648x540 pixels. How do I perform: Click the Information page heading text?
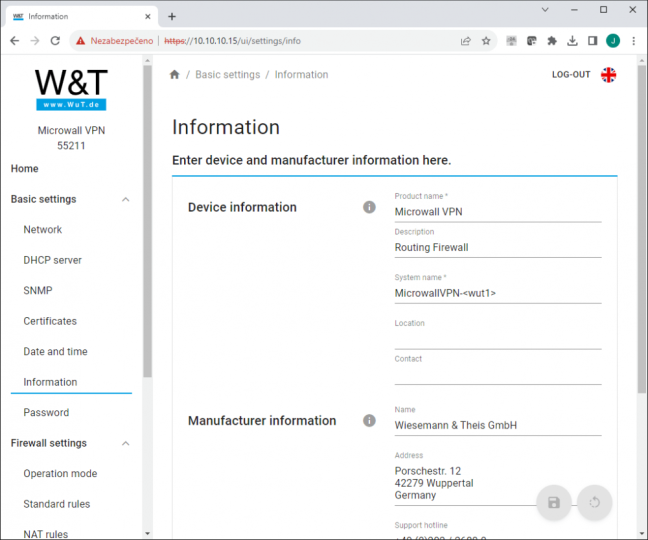pyautogui.click(x=226, y=127)
